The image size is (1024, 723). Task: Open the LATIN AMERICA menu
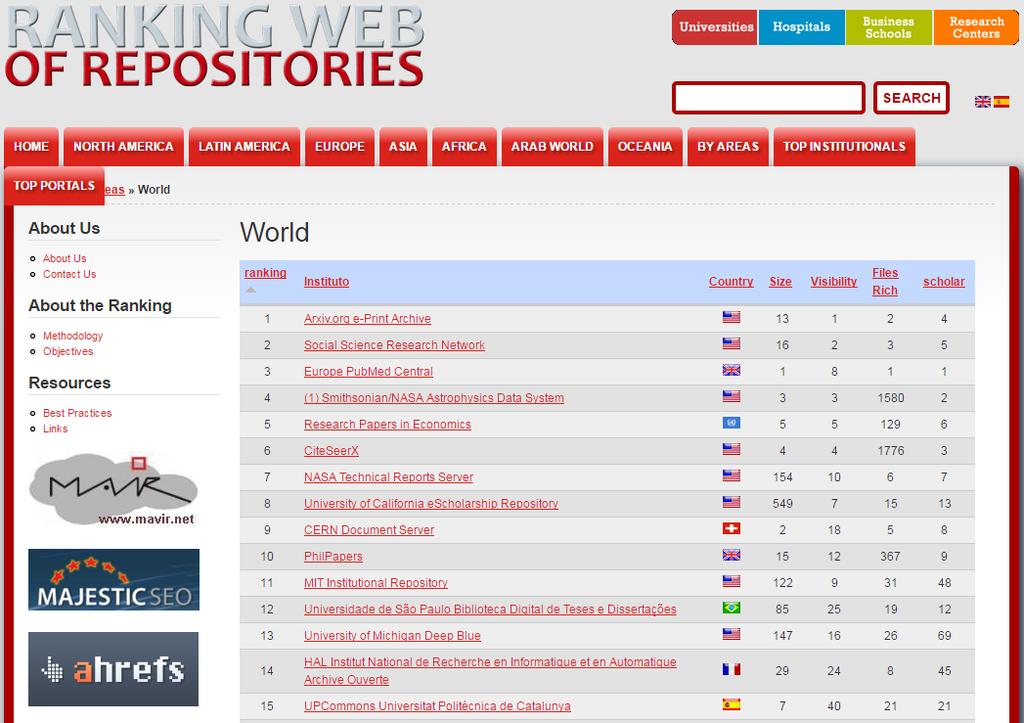[x=244, y=147]
